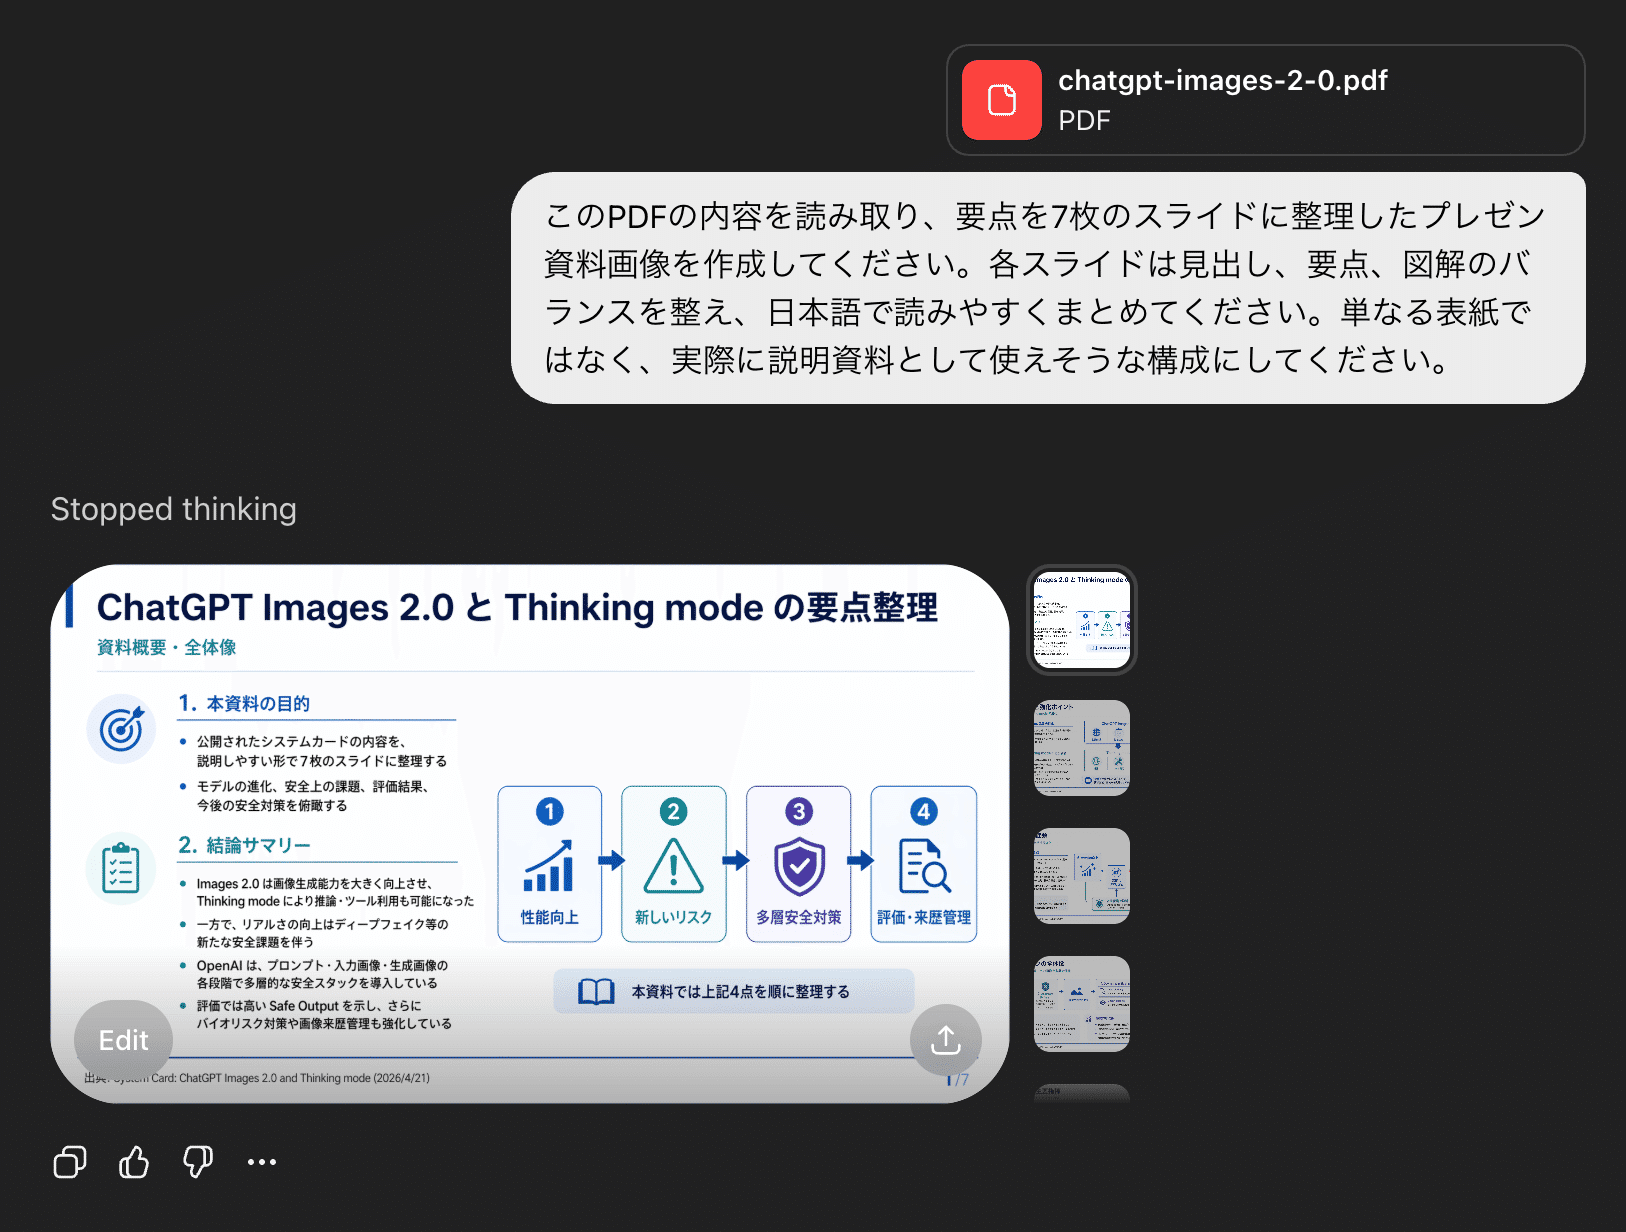Click the slide title ChatGPT Images 2.0
Image resolution: width=1626 pixels, height=1232 pixels.
tap(516, 607)
